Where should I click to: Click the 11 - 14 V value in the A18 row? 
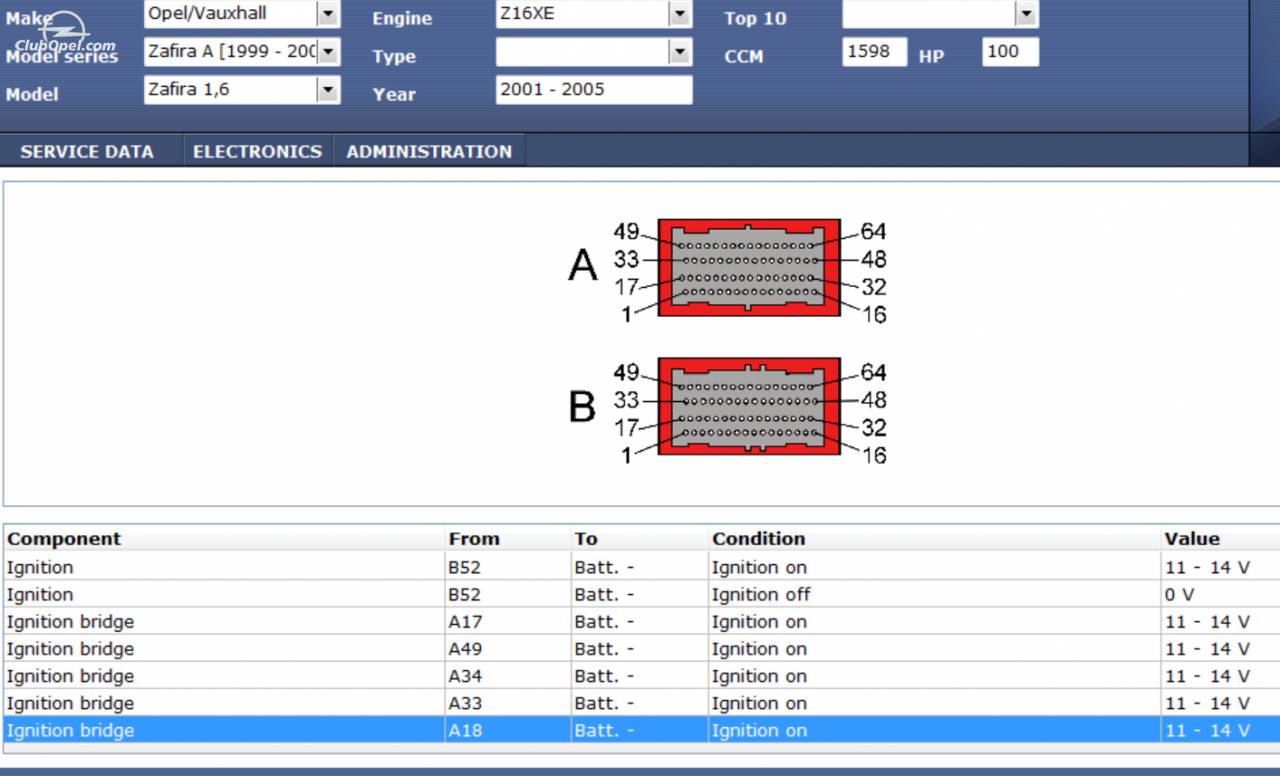(1220, 730)
